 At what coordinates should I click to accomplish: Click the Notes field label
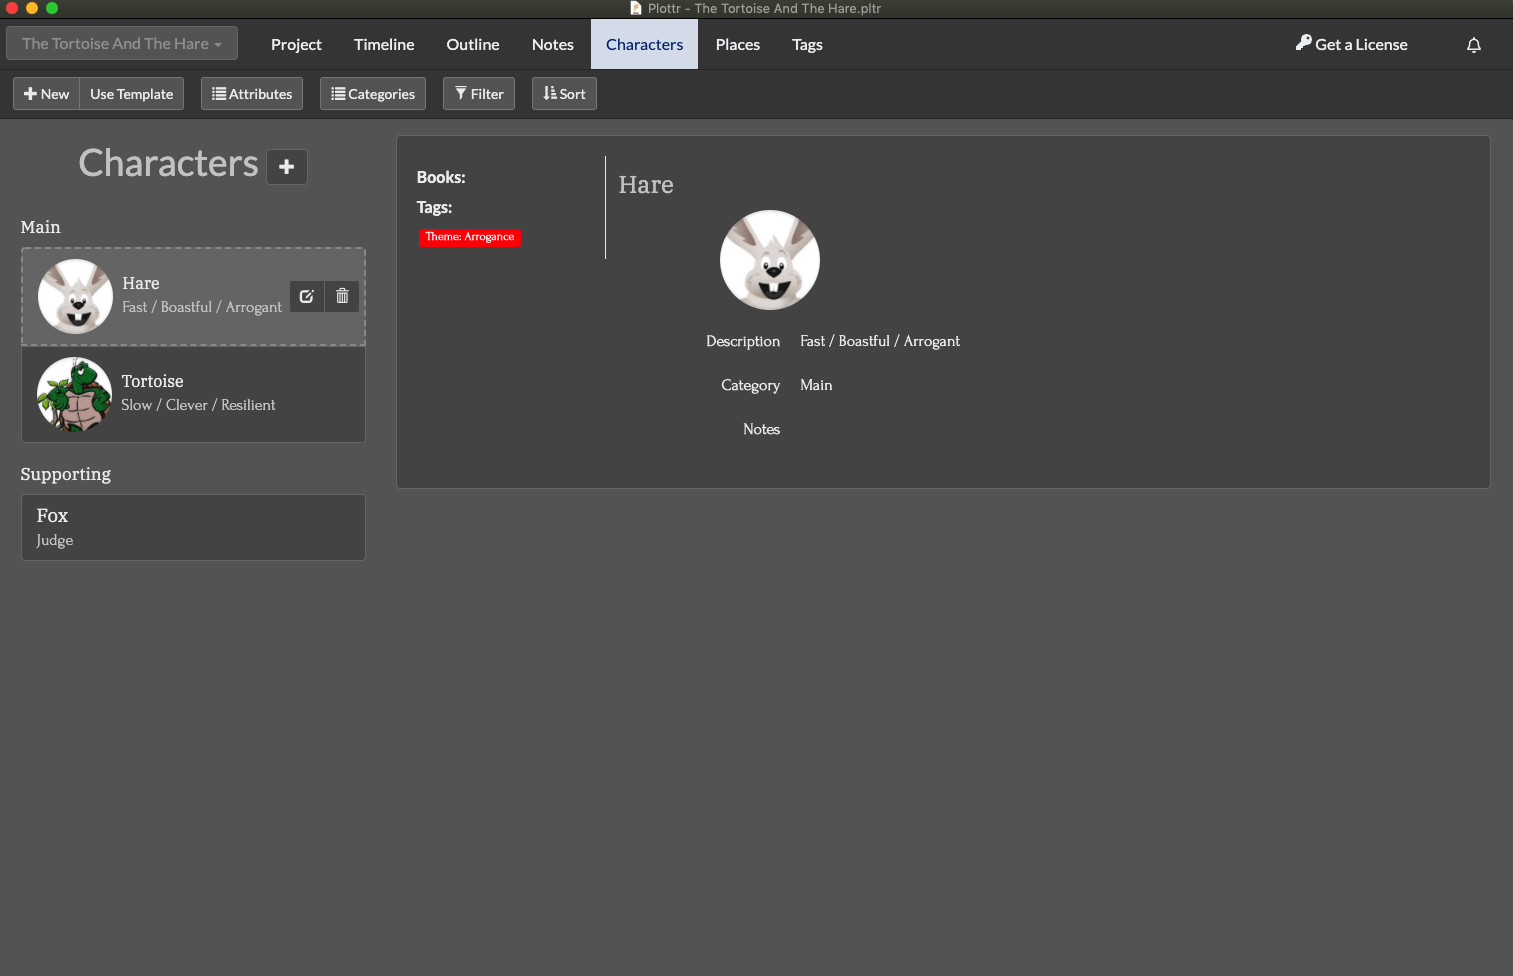point(761,429)
